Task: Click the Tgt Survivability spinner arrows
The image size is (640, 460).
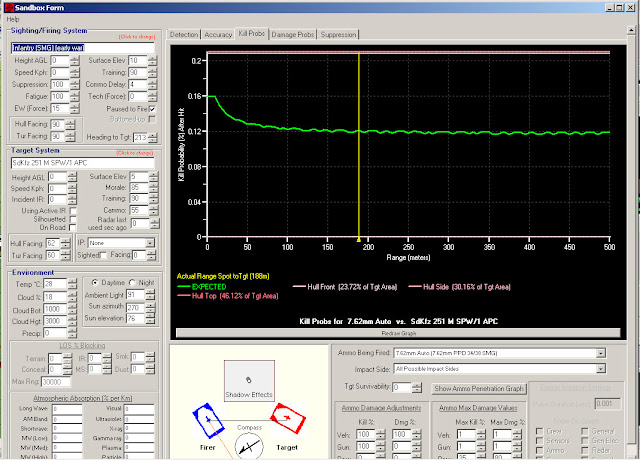Action: pos(417,387)
